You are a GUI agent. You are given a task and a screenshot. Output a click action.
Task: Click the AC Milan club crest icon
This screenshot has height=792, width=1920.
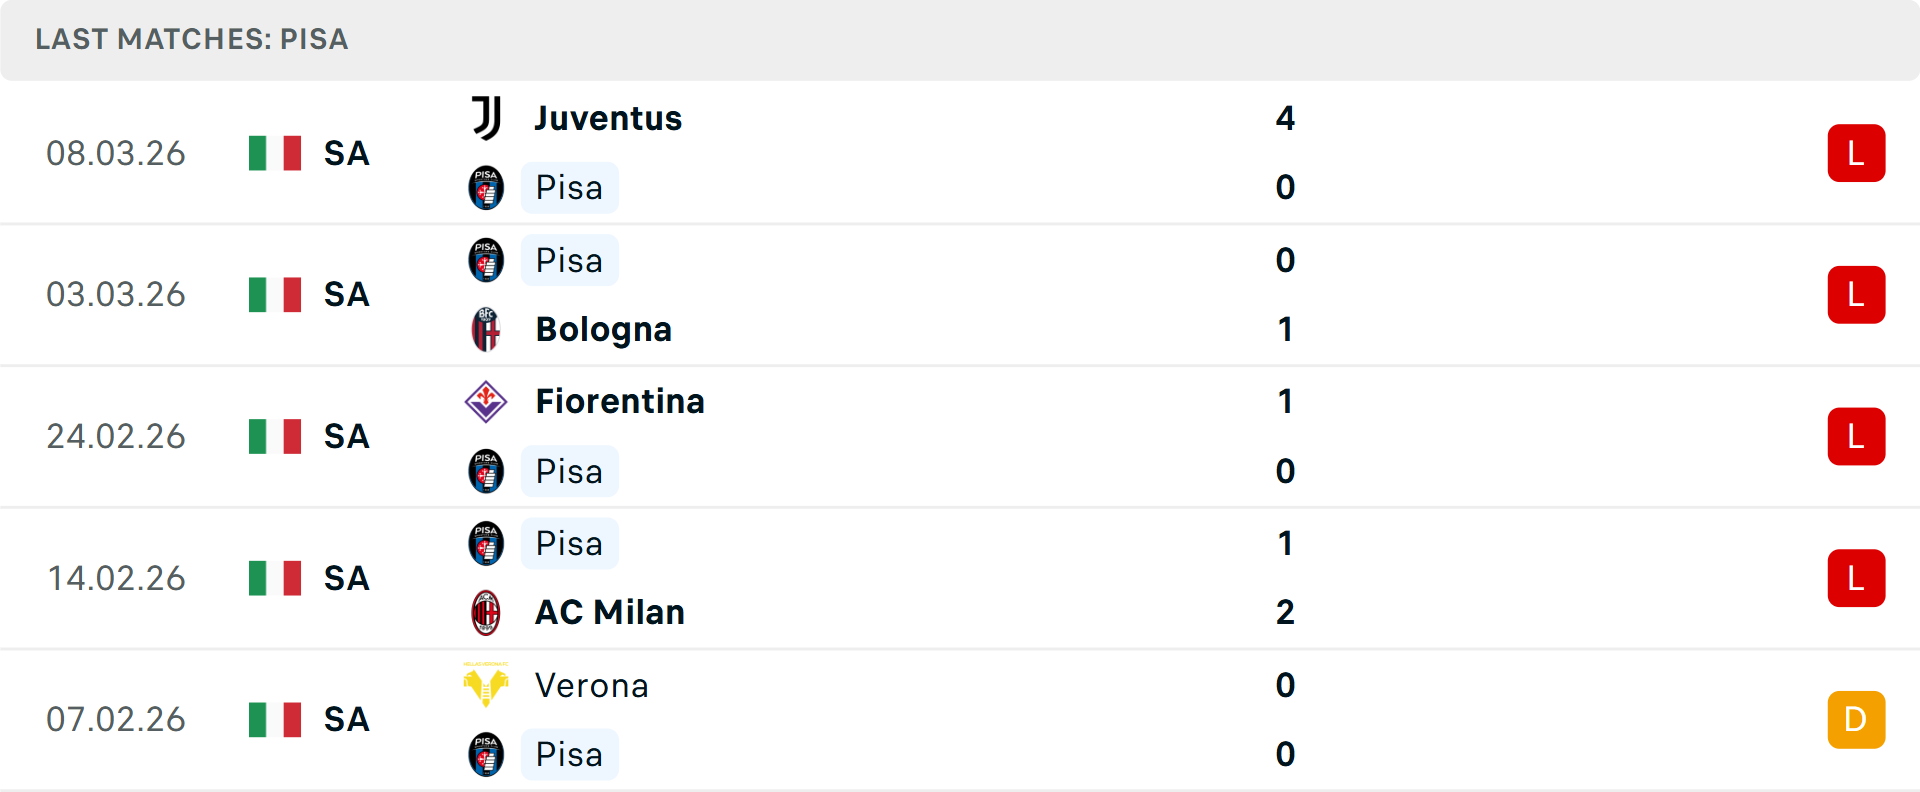coord(486,612)
